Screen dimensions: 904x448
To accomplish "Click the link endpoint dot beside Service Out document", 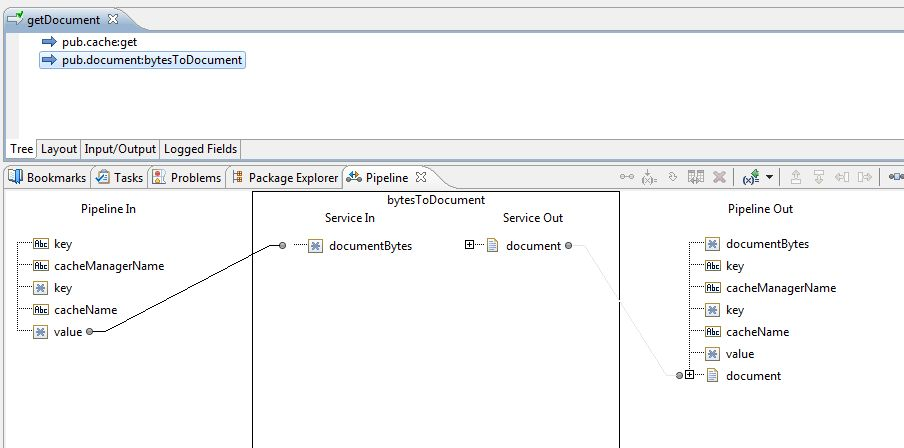I will point(568,246).
